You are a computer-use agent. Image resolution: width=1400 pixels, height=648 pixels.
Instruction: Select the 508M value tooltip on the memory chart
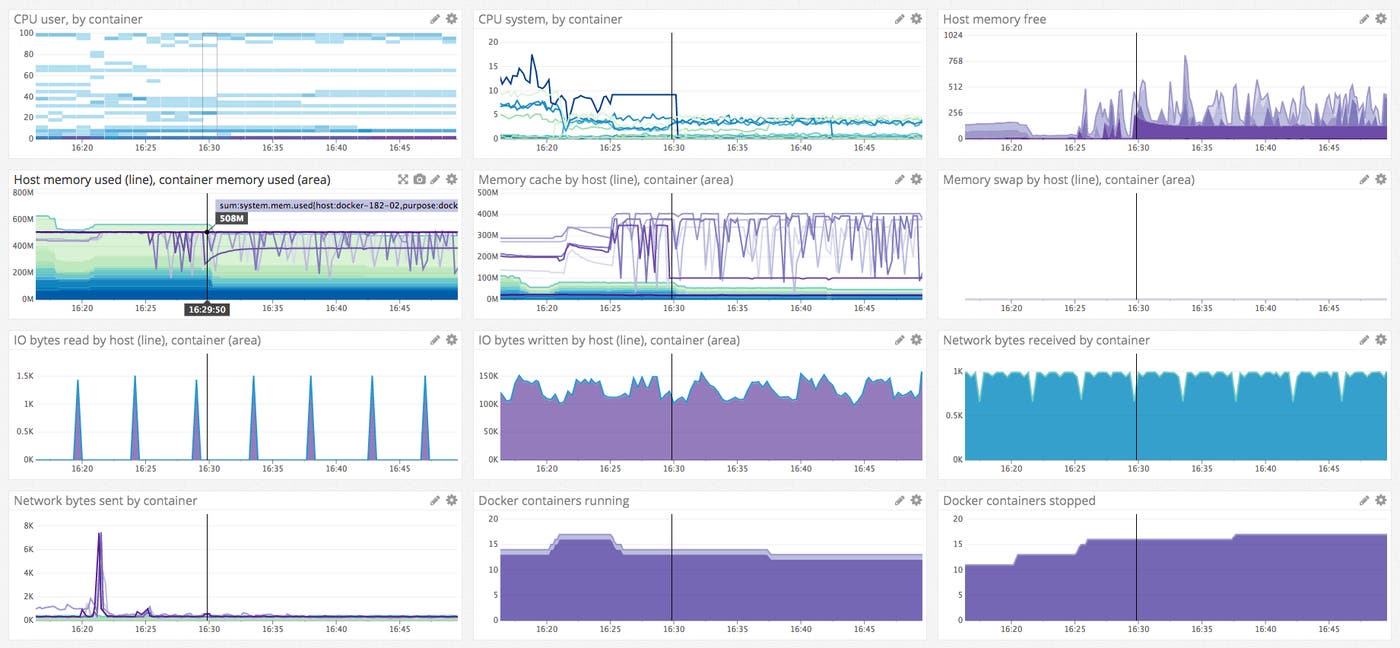click(229, 217)
